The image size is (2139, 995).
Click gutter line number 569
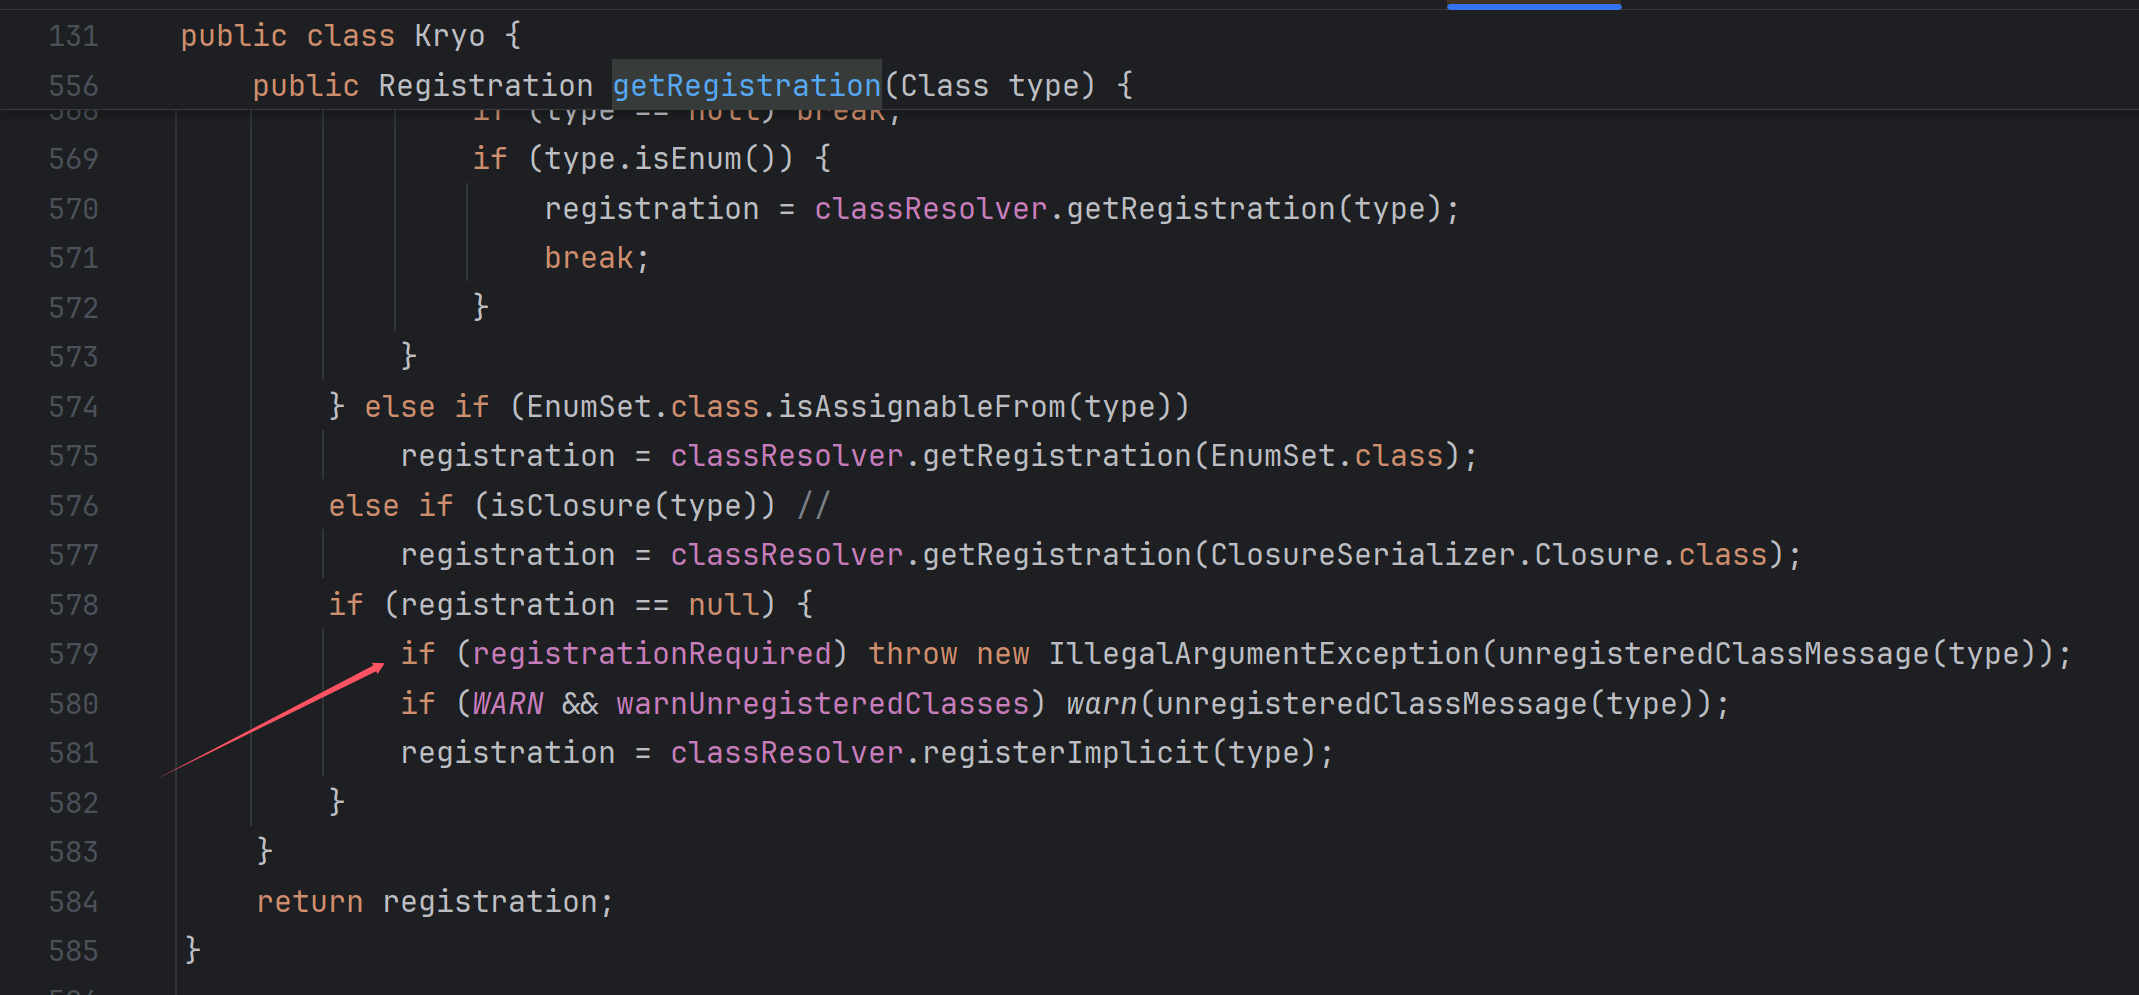(74, 159)
